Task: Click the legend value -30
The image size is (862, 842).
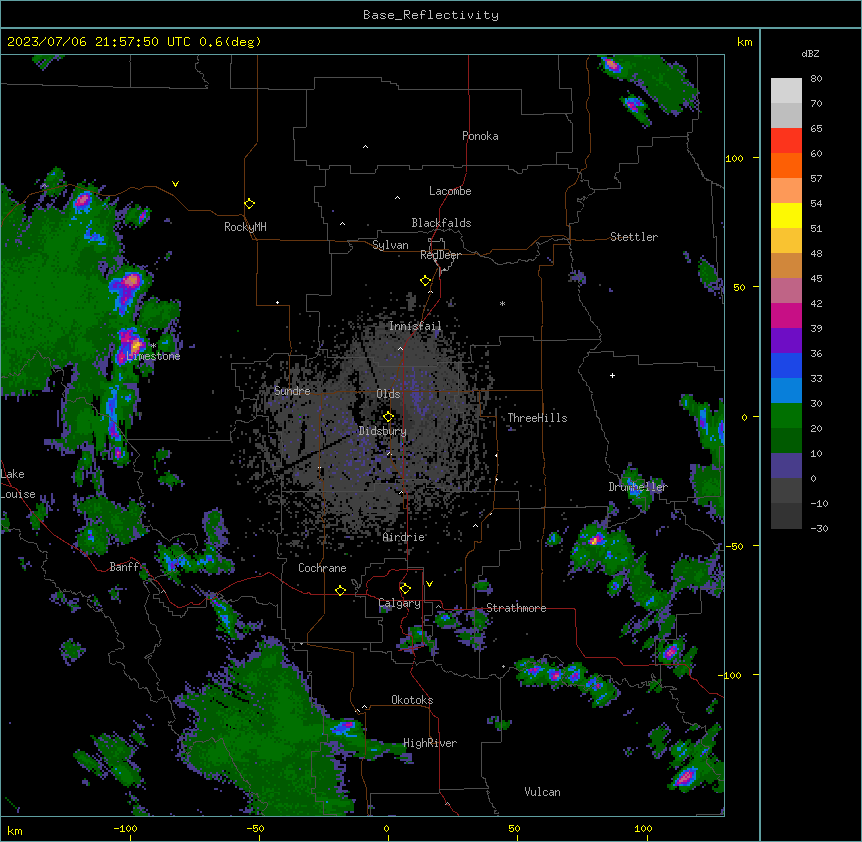Action: 819,528
